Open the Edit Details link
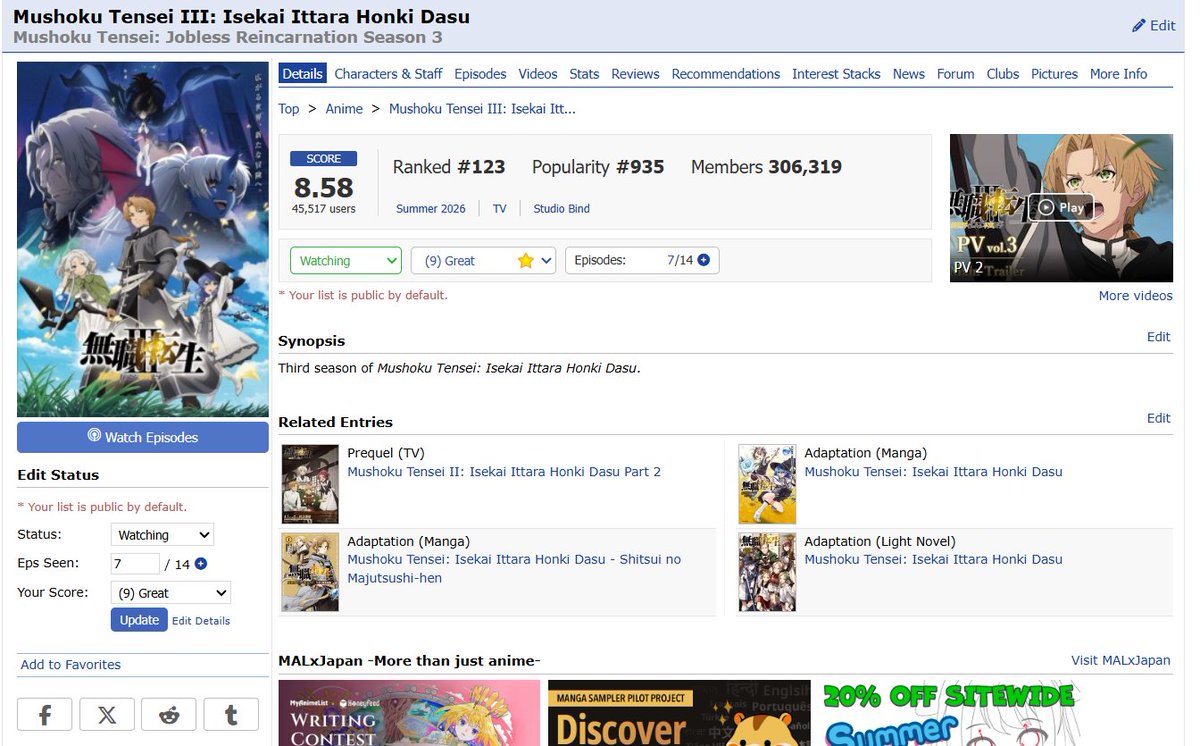This screenshot has width=1200, height=746. [201, 621]
